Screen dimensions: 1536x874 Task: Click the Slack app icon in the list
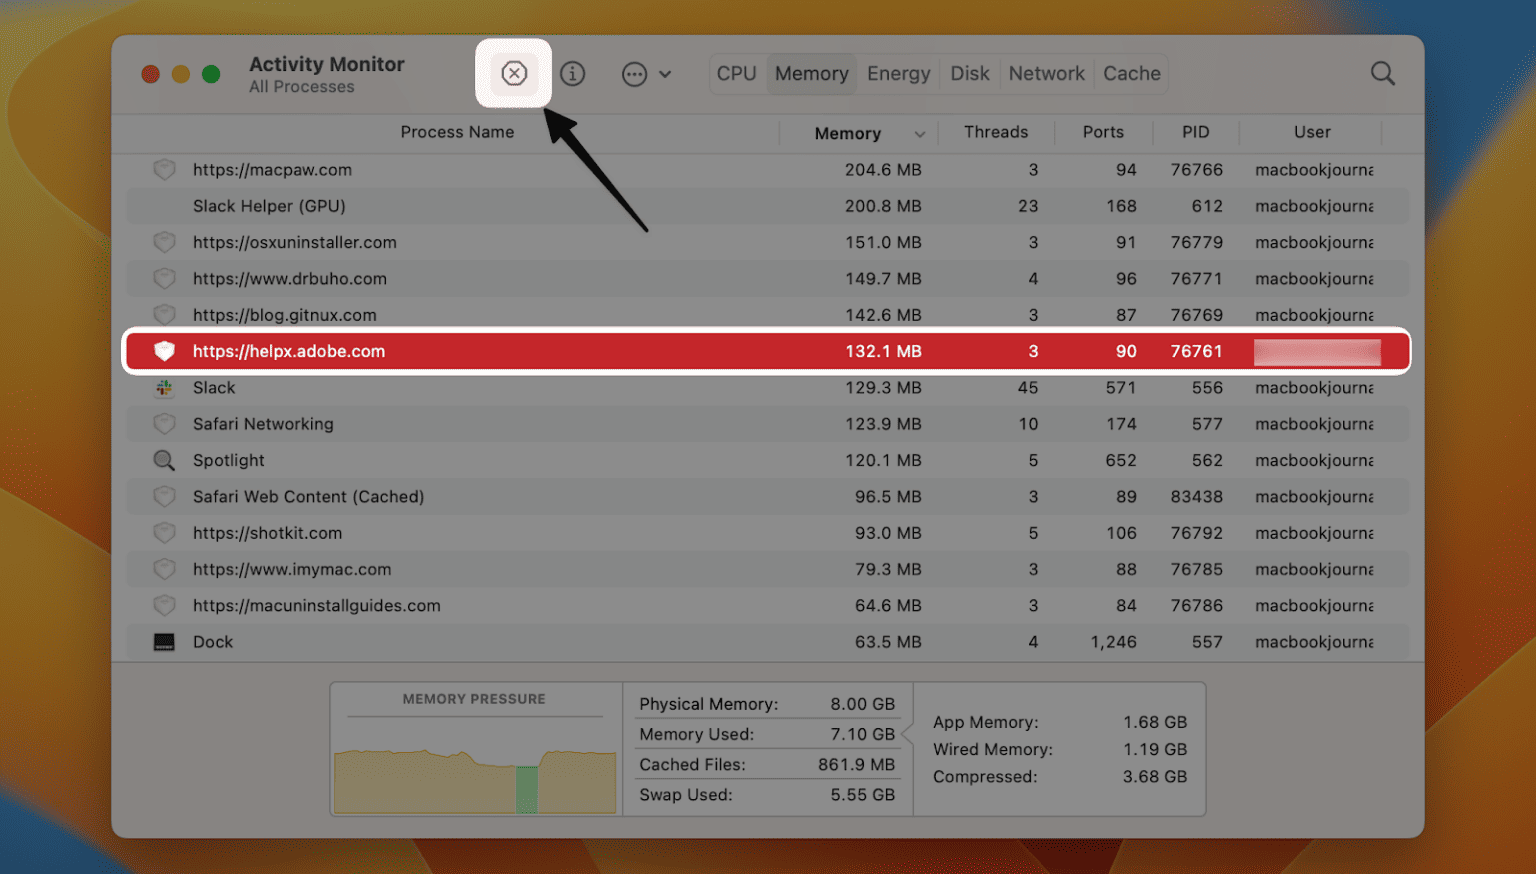click(164, 388)
